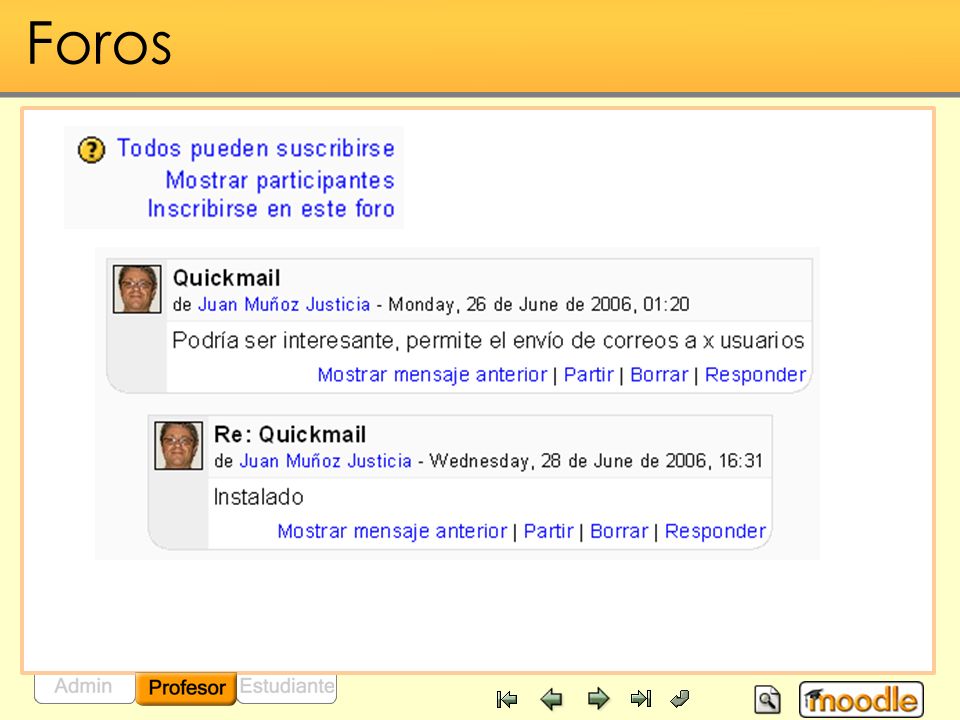Click the 'Quickmail' post title
The image size is (960, 720).
point(227,279)
